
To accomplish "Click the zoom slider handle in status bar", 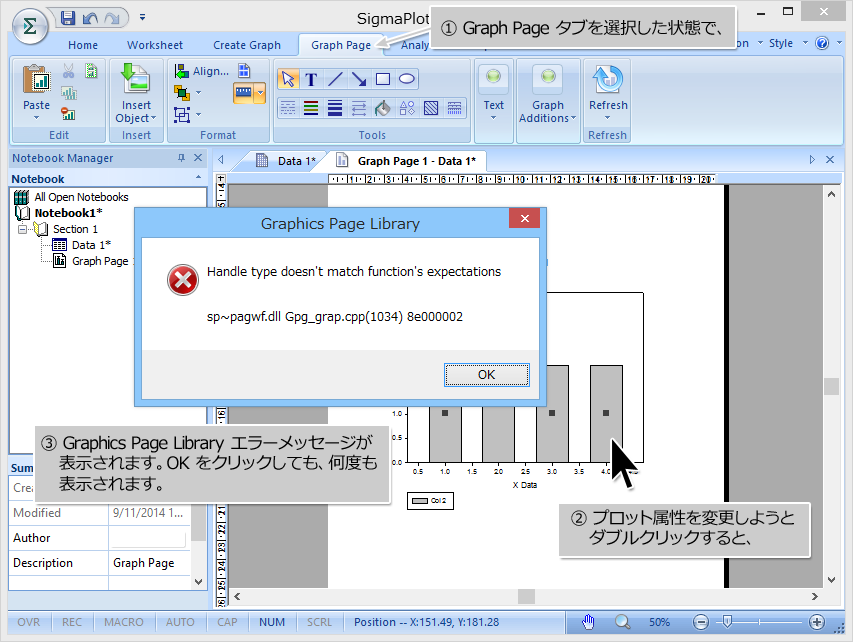I will click(x=727, y=621).
